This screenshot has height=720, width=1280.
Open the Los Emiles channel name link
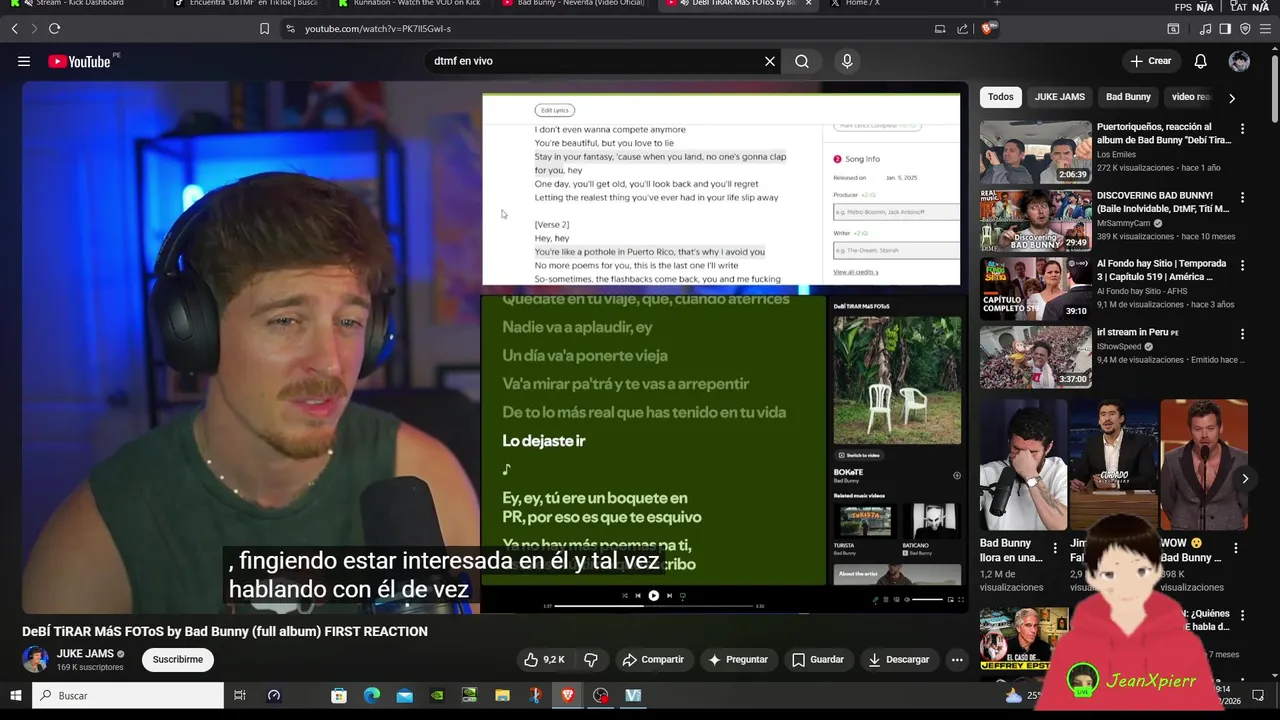coord(1118,155)
